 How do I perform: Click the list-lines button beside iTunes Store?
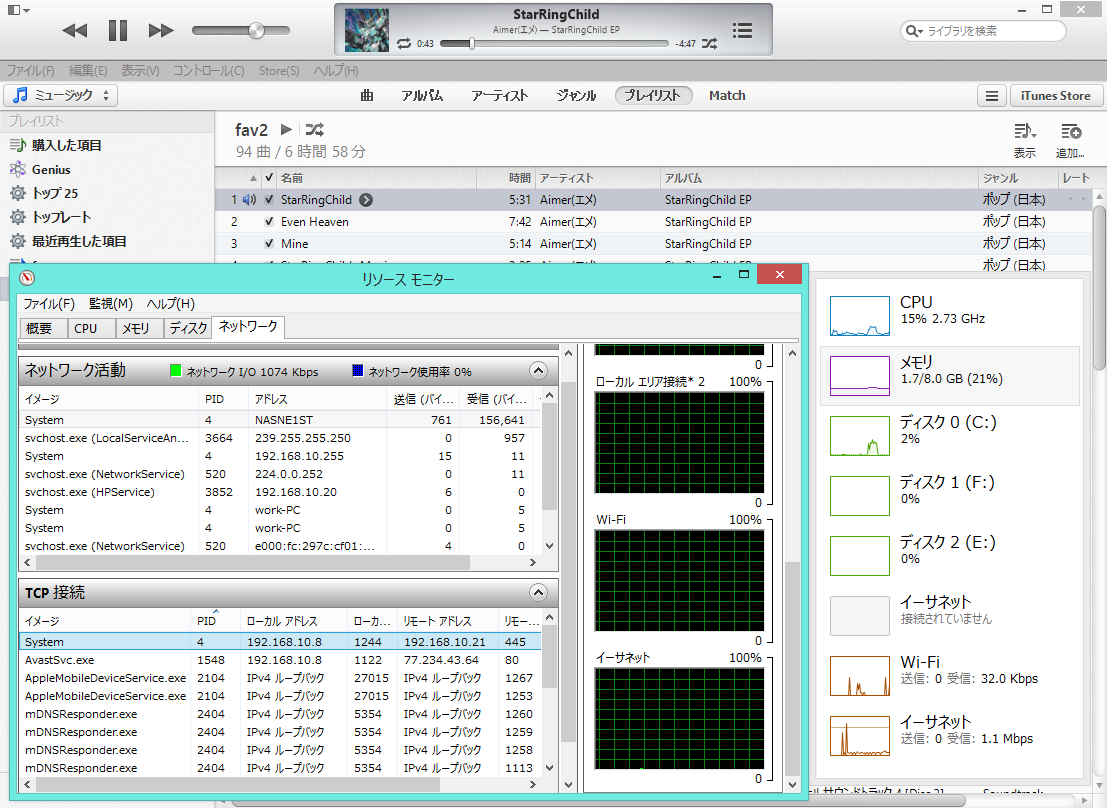992,96
